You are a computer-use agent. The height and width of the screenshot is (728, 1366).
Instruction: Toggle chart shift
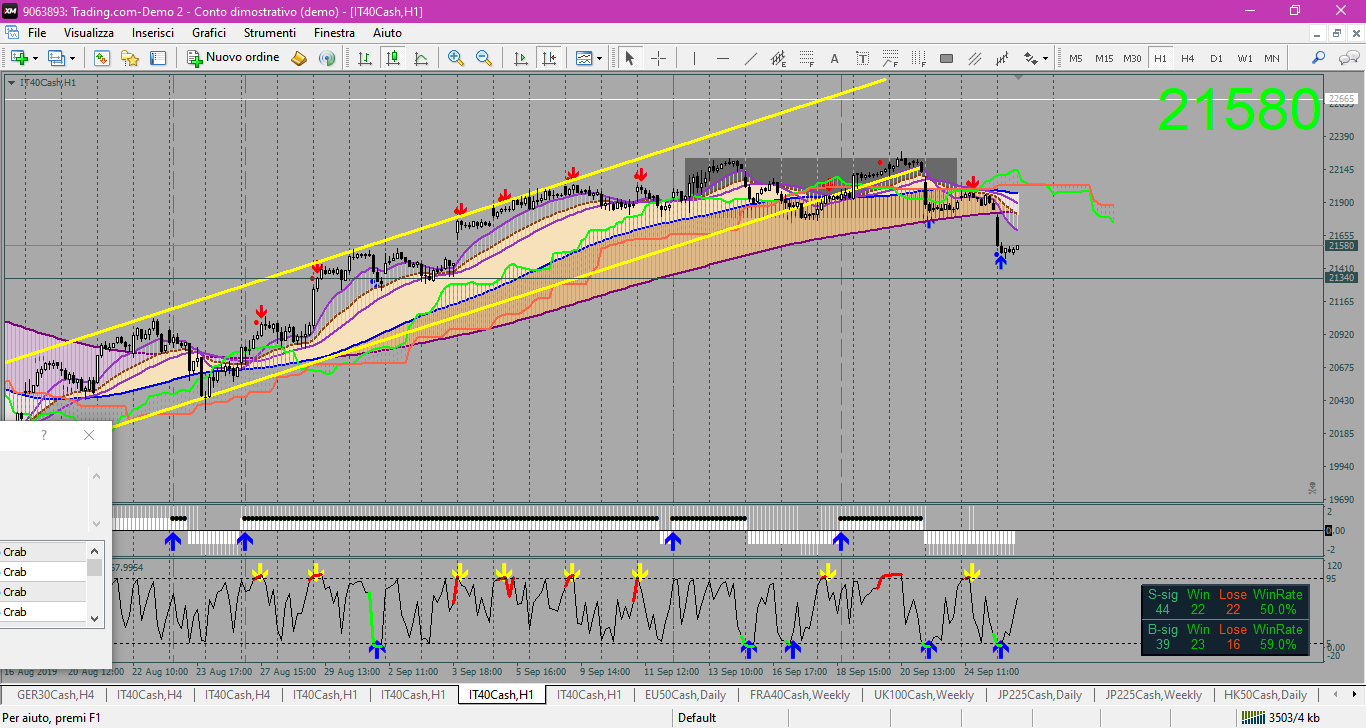tap(549, 58)
